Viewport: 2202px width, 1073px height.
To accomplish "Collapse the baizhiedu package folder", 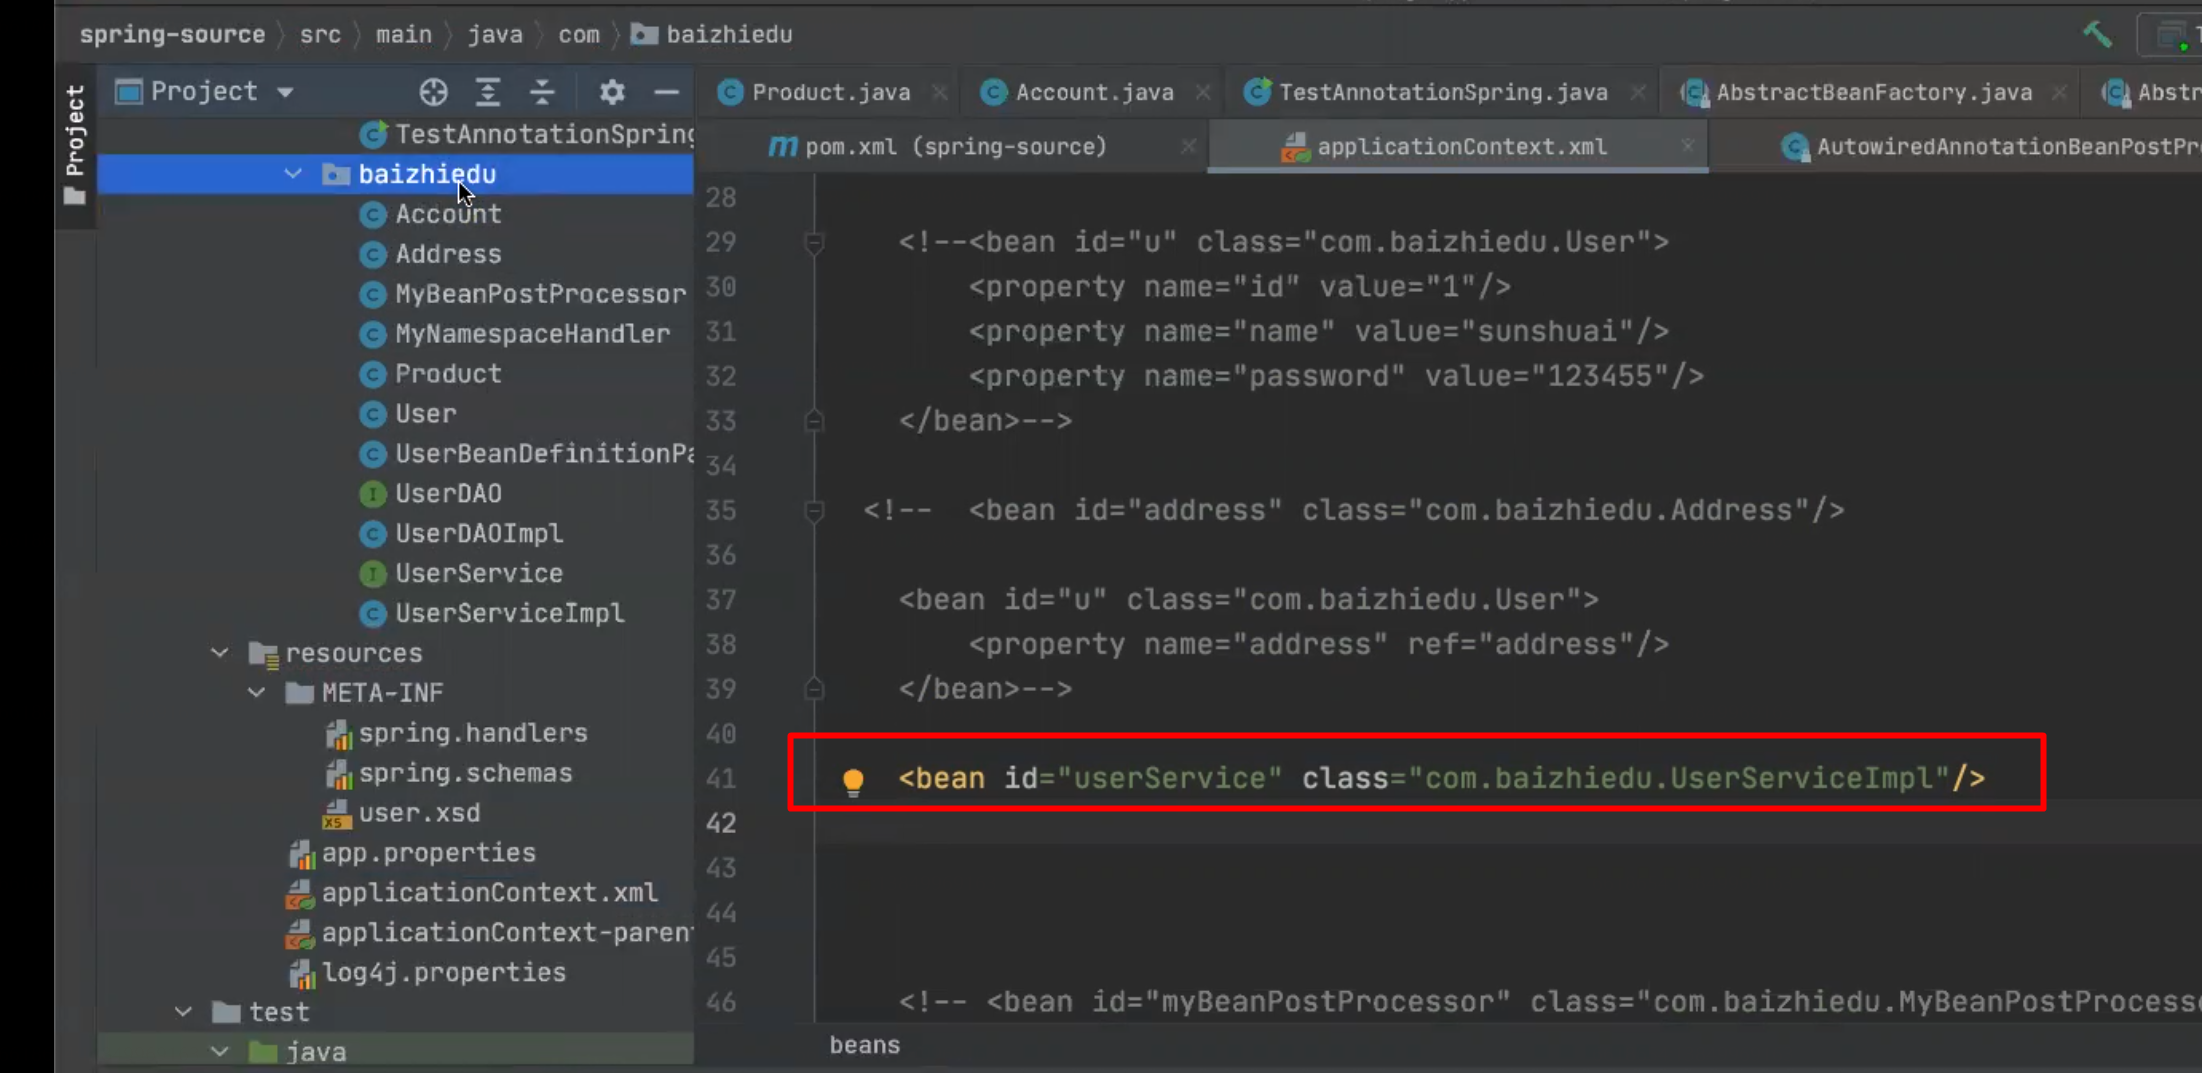I will [293, 174].
